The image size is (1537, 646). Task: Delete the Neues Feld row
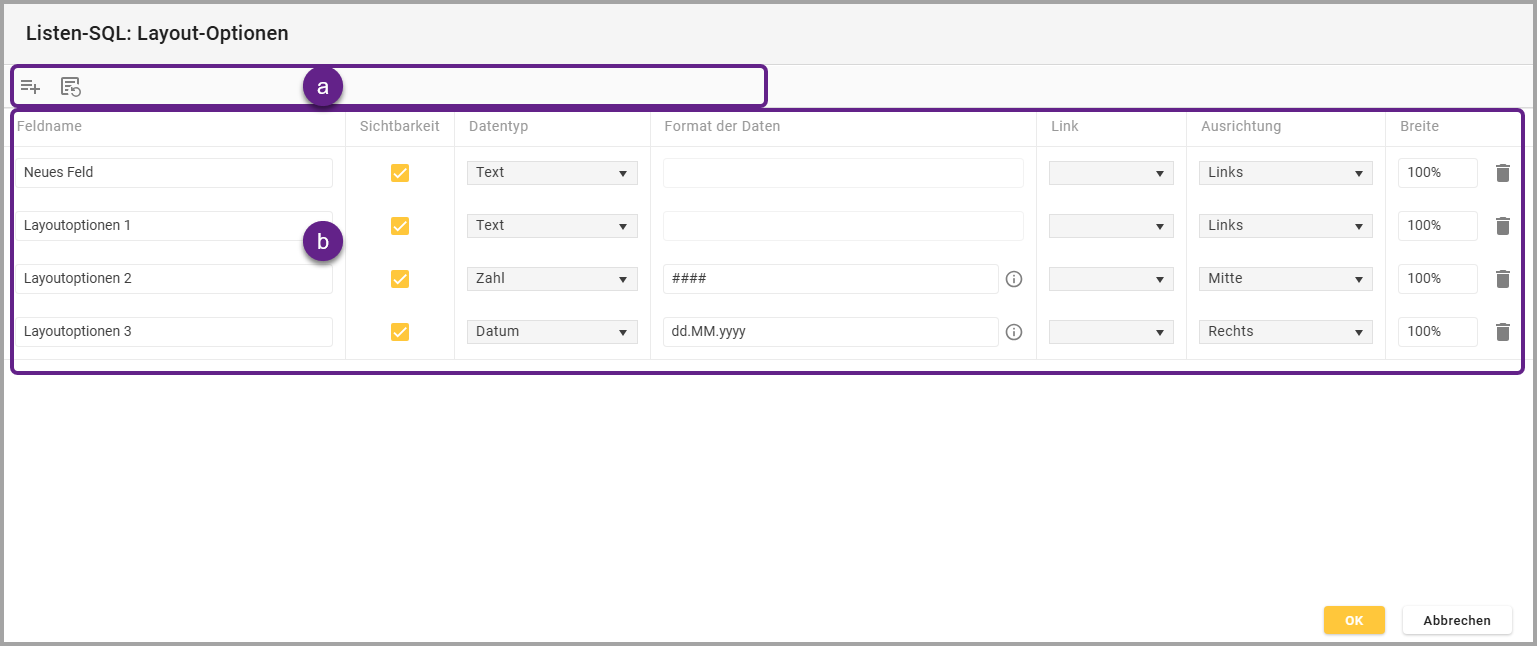[x=1502, y=173]
